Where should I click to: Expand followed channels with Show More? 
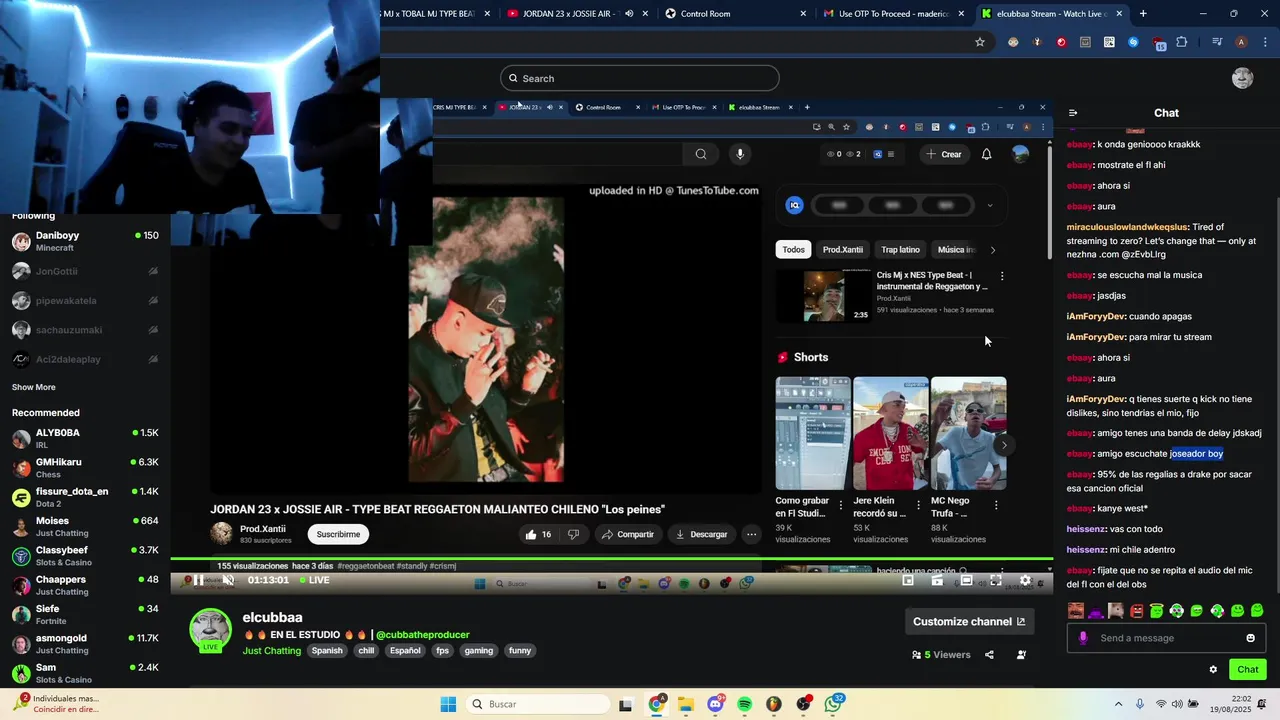pos(34,387)
